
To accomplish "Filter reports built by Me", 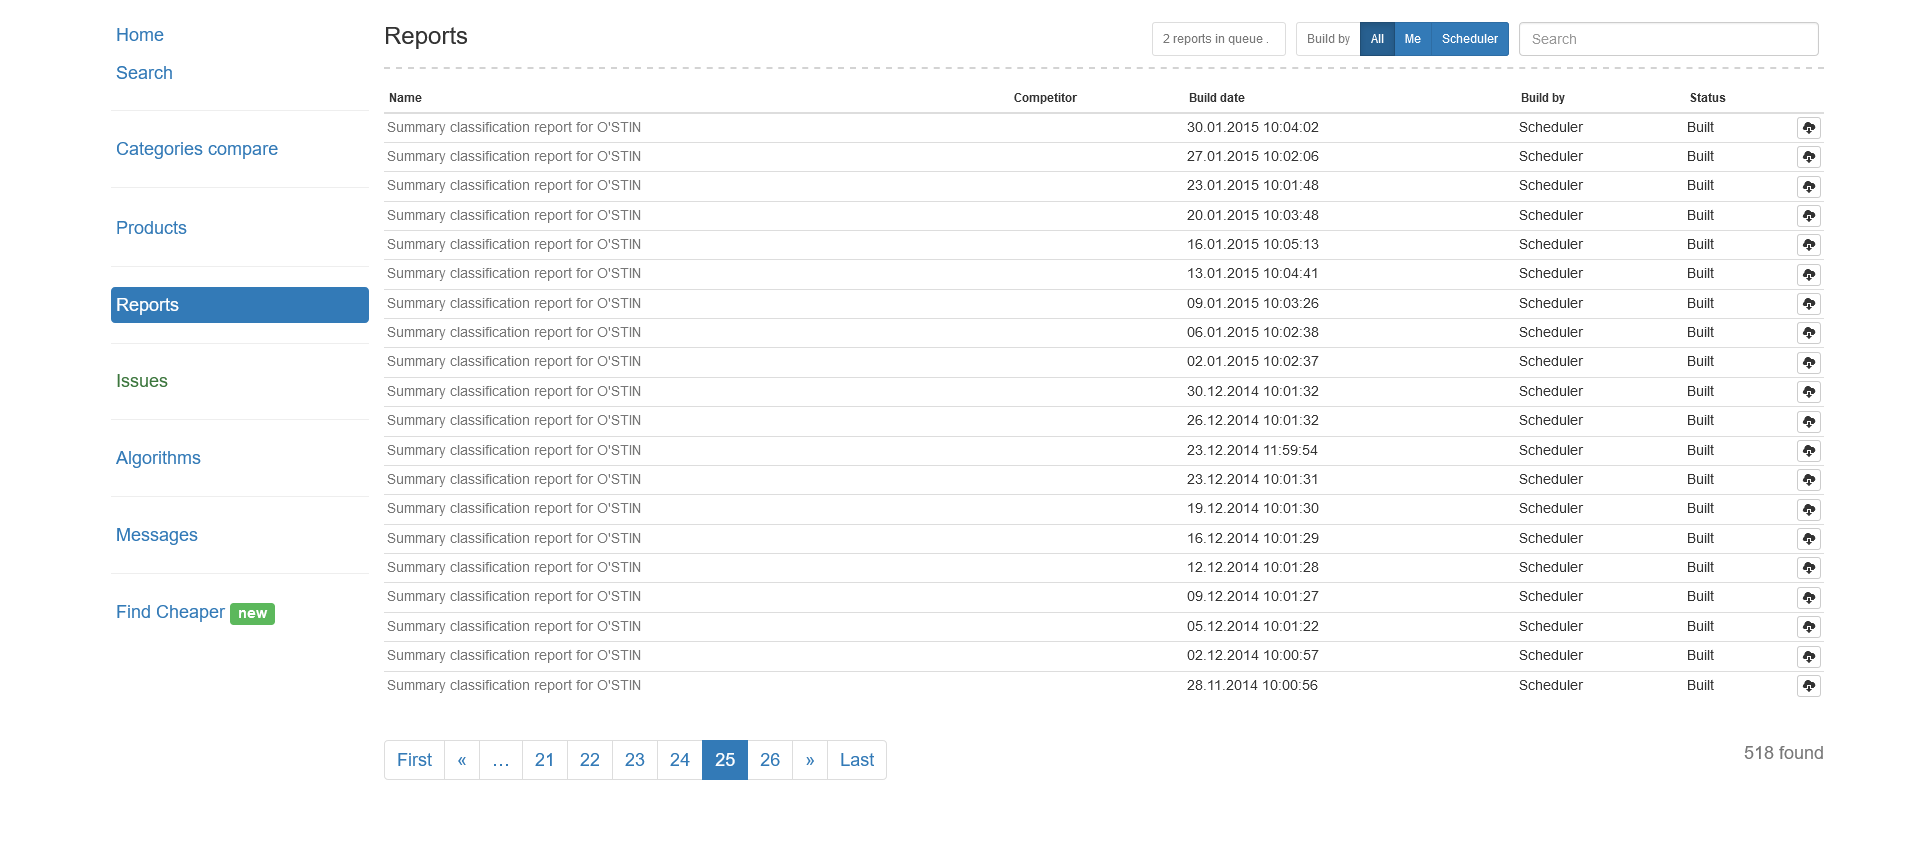I will point(1412,39).
